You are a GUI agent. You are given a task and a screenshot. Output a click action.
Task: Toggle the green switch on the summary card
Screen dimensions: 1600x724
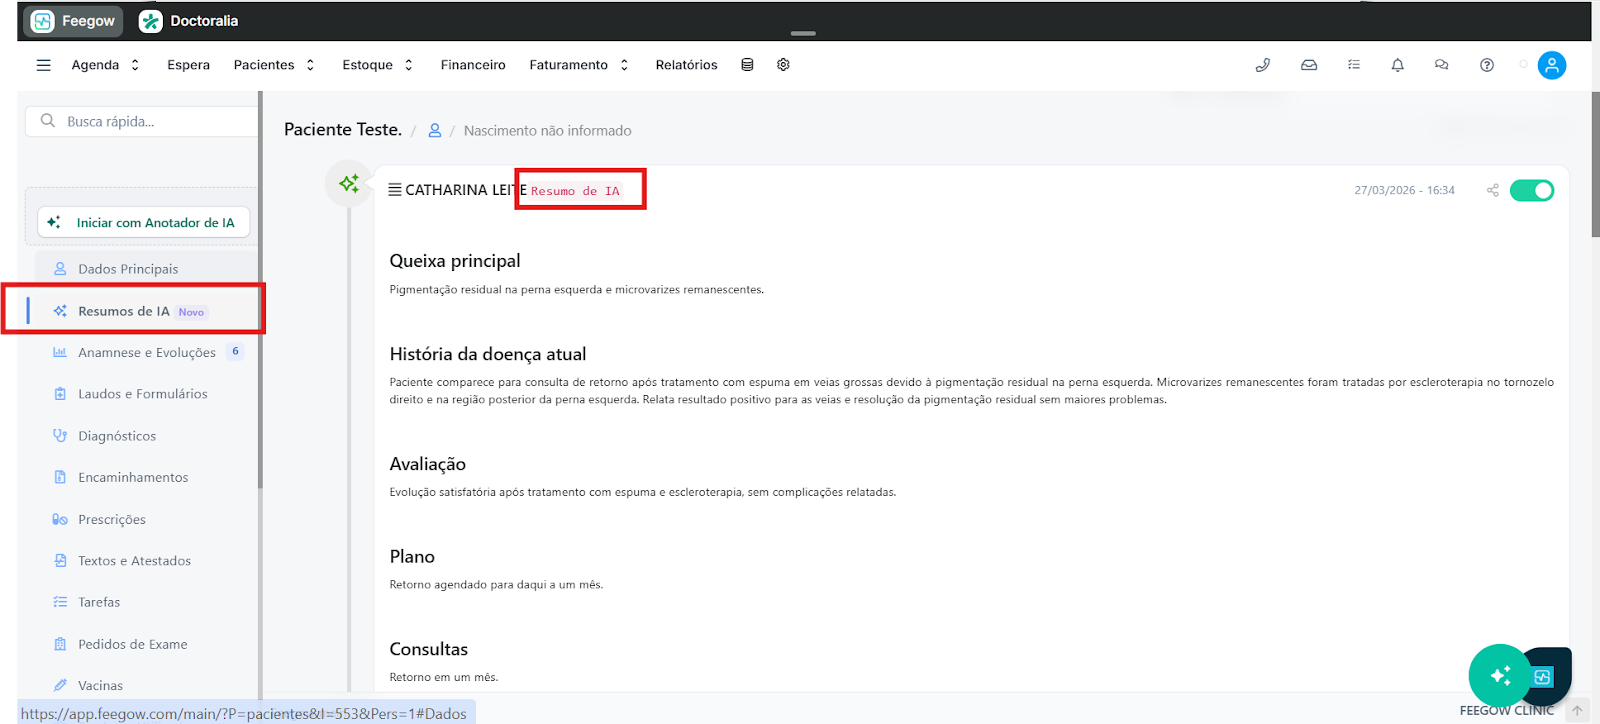[x=1532, y=190]
